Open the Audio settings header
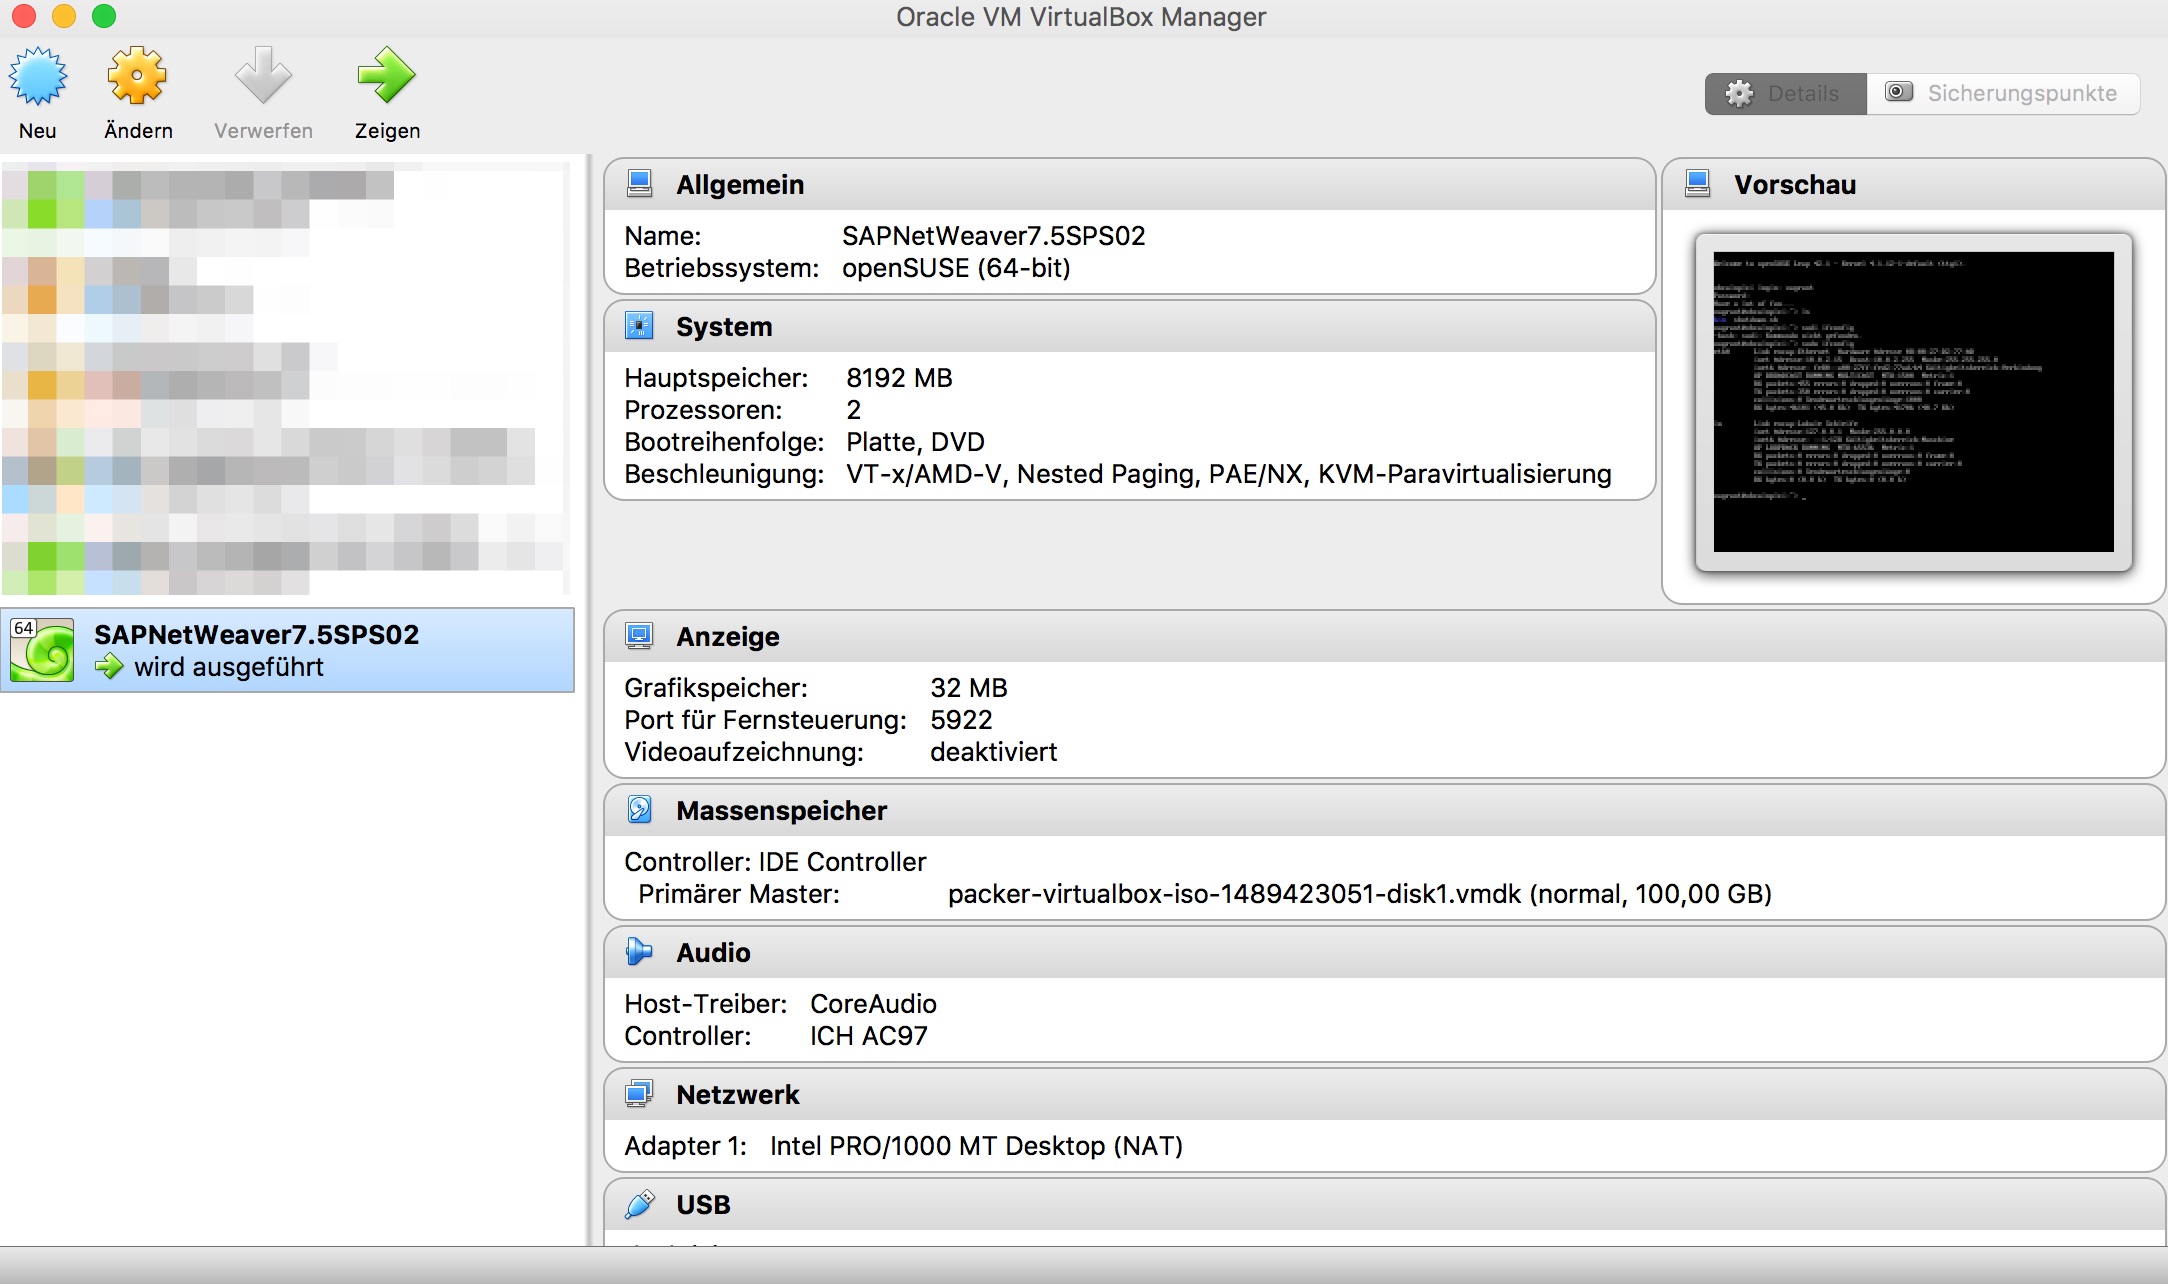 click(1385, 952)
